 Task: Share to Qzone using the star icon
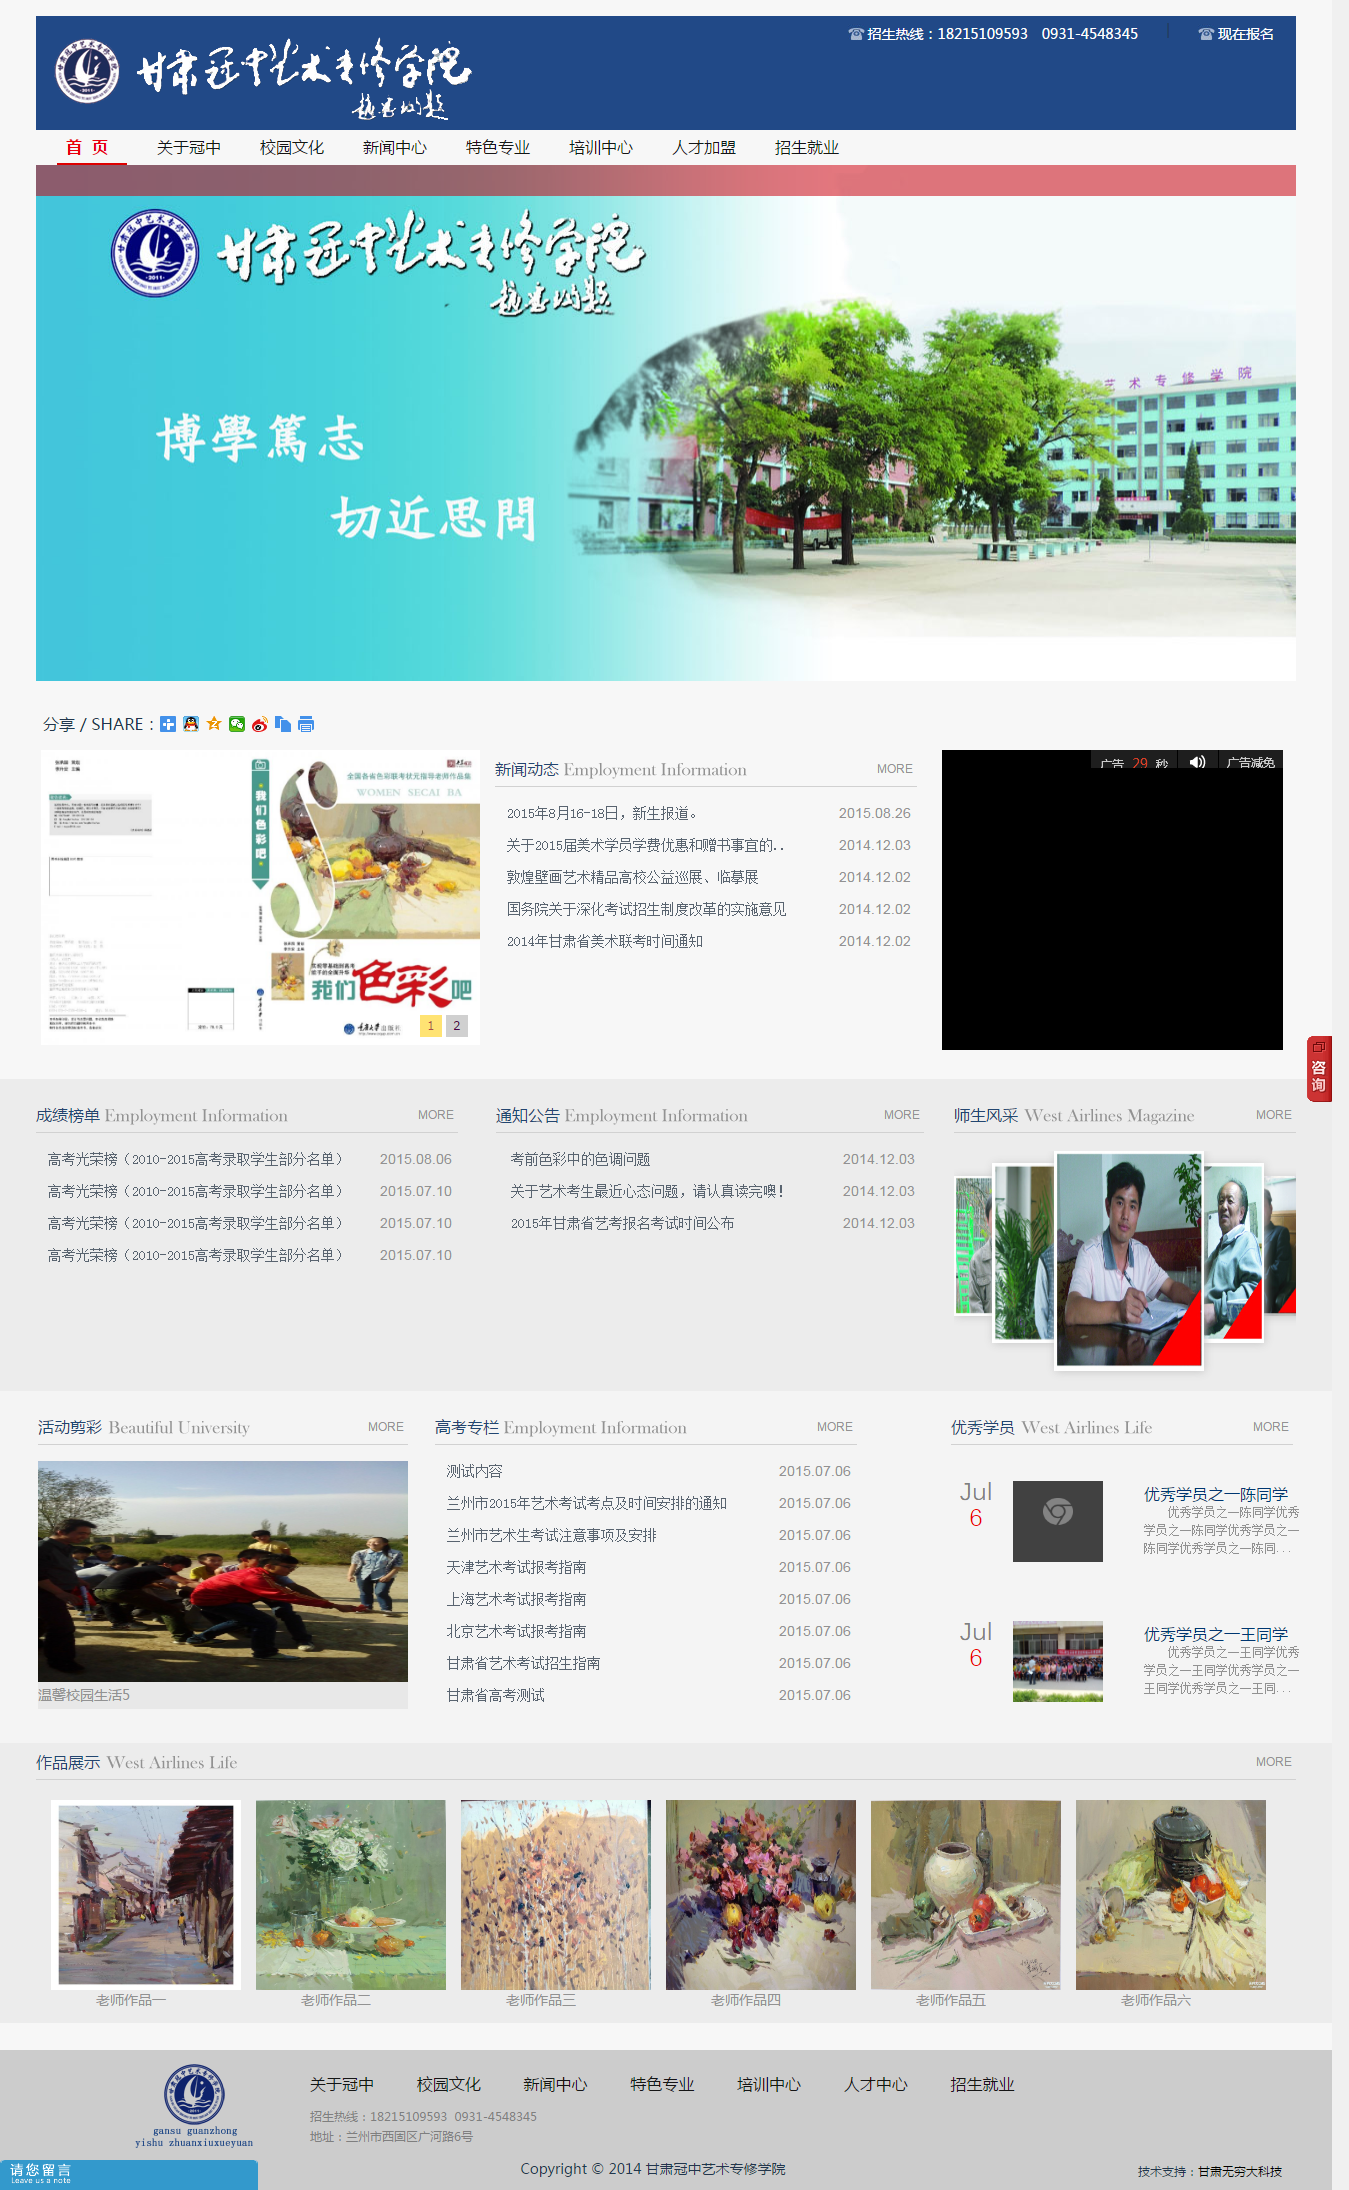click(214, 724)
